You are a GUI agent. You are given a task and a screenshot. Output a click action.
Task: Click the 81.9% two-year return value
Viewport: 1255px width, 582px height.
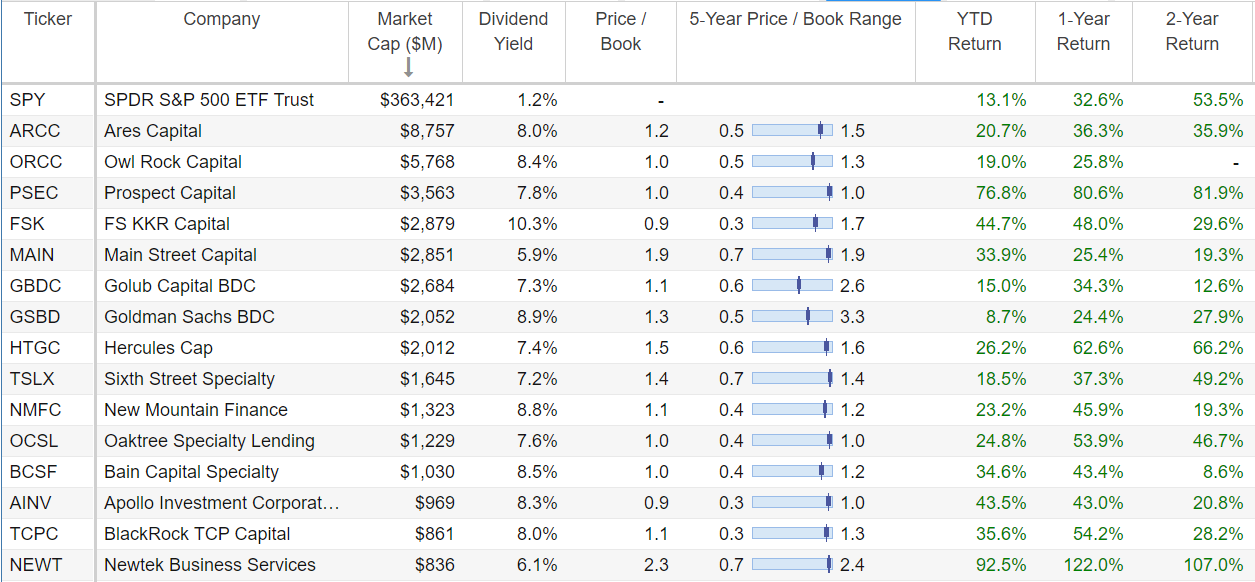coord(1218,193)
